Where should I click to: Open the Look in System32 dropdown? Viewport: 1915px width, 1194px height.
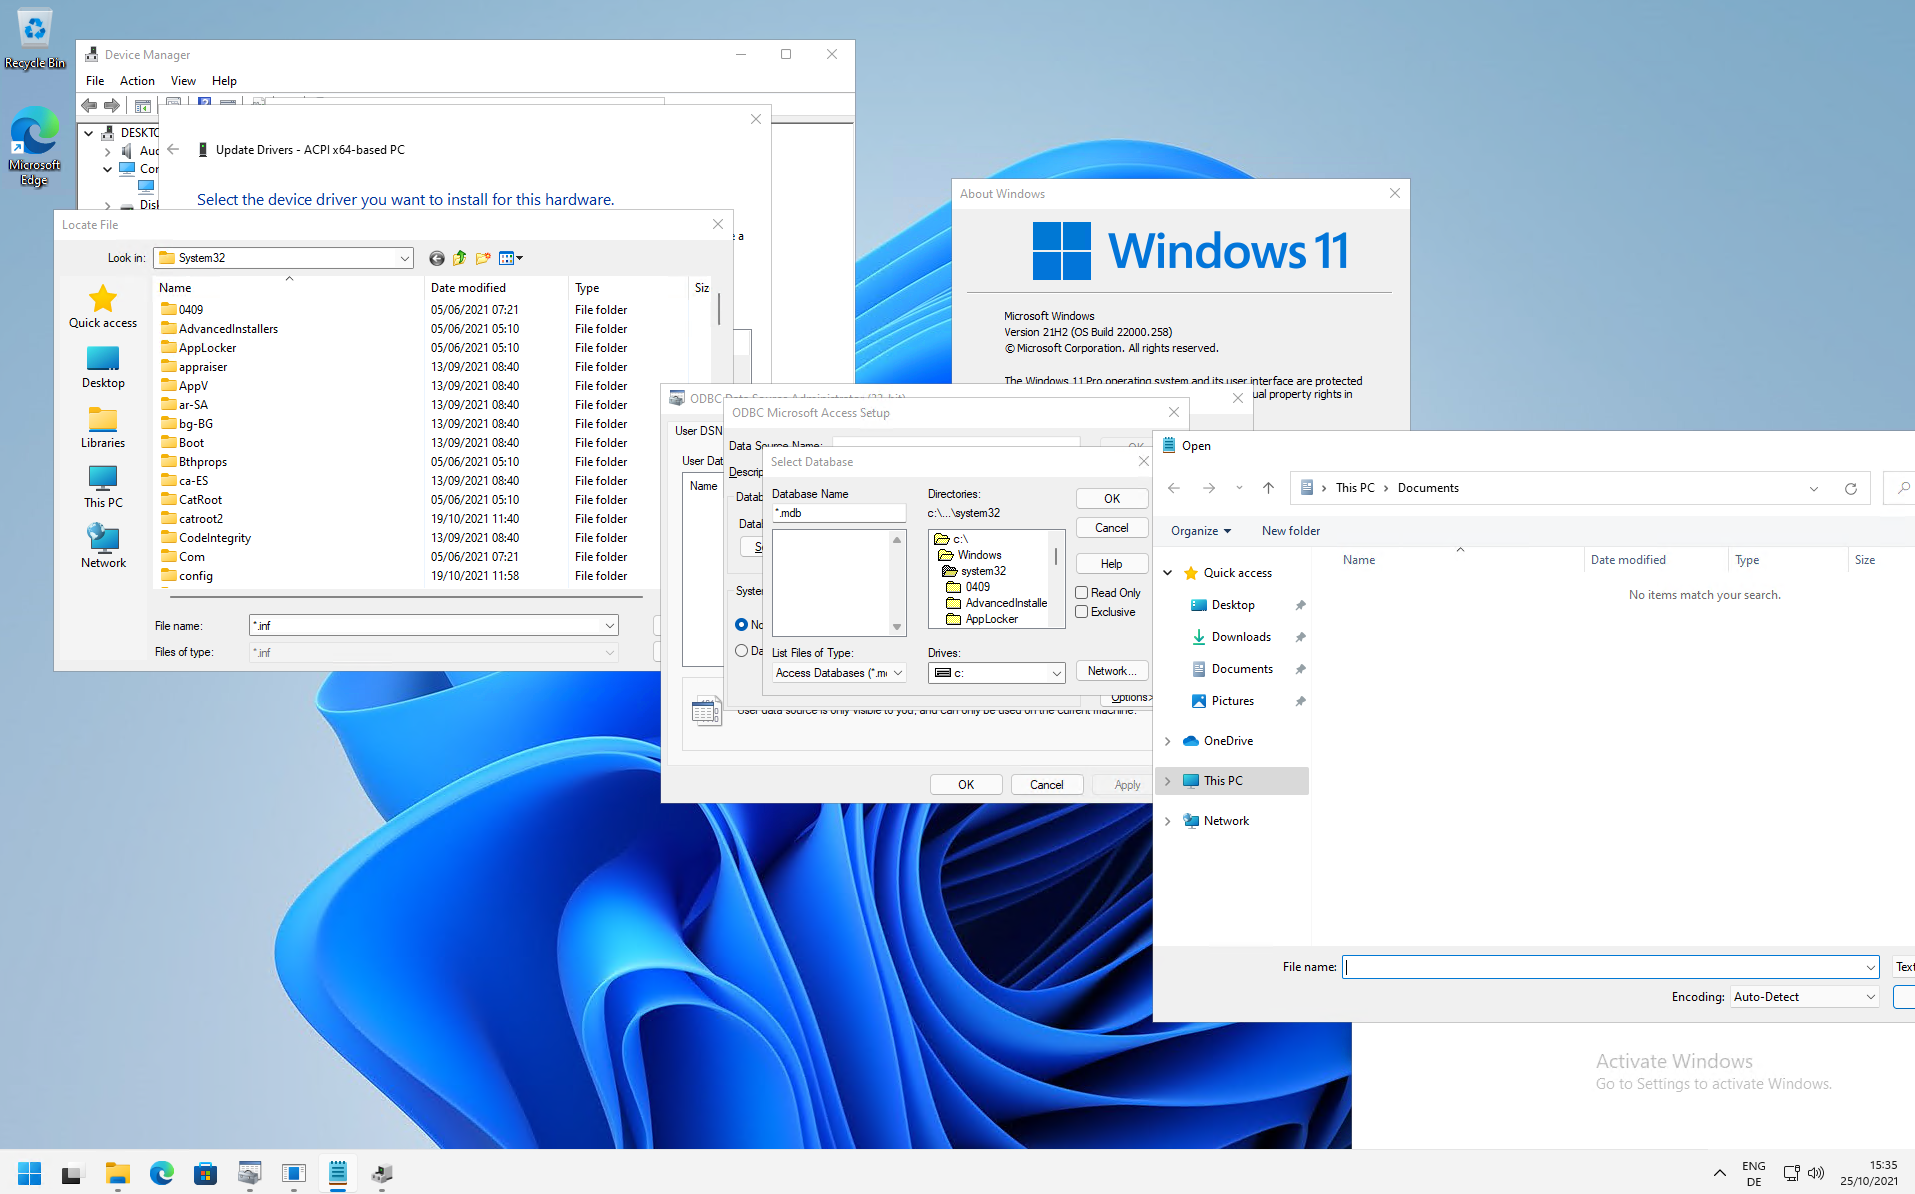pos(404,258)
